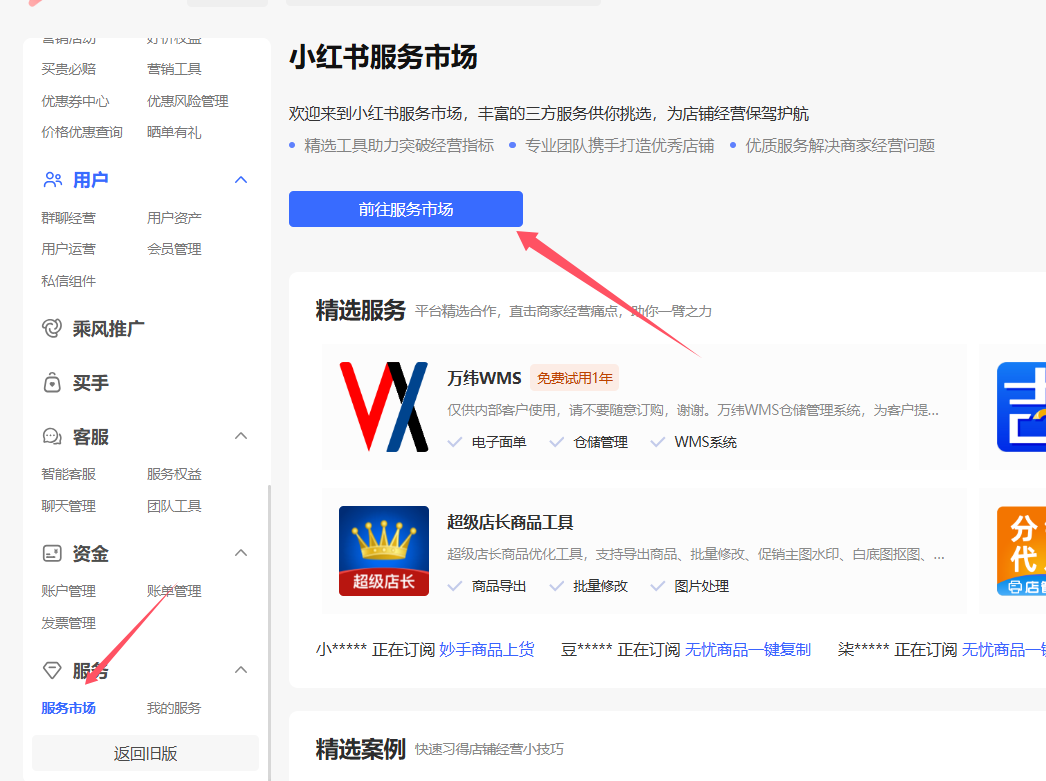
Task: Open 私信组件 menu item
Action: pos(69,281)
